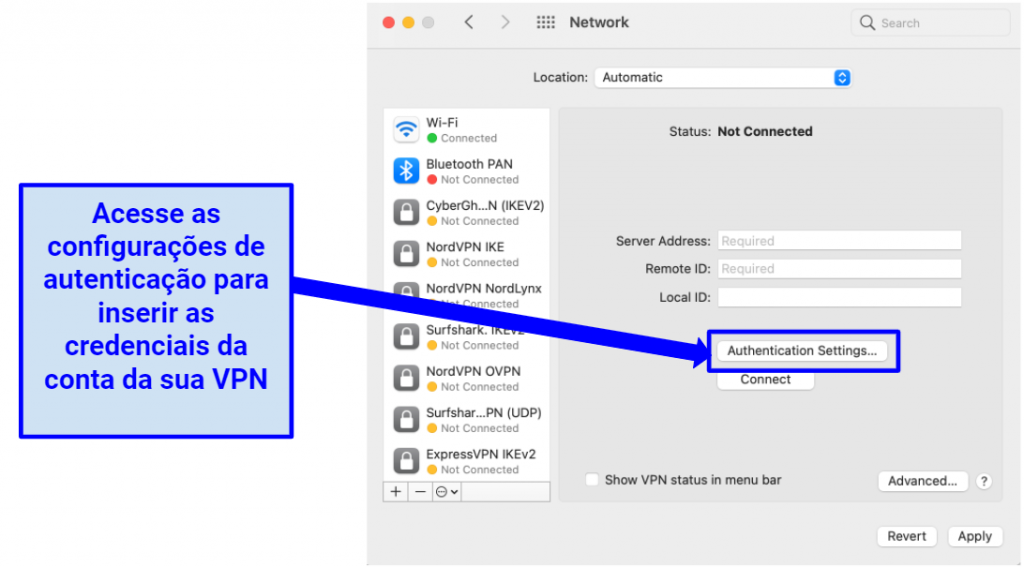Click the Network window title
The height and width of the screenshot is (567, 1024).
pyautogui.click(x=599, y=22)
